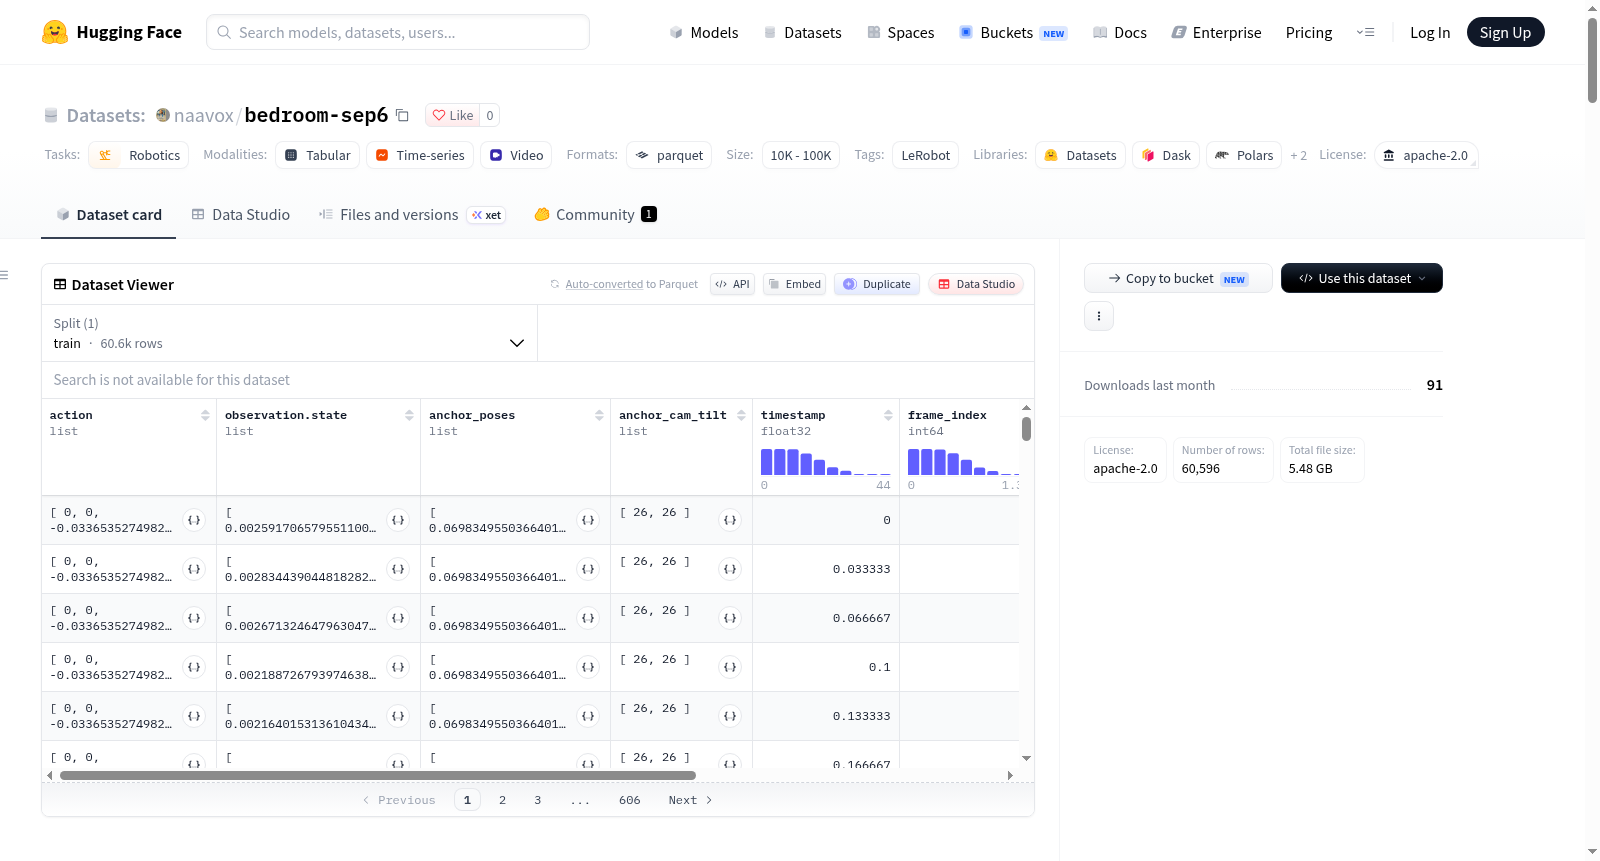The image size is (1600, 861).
Task: Expand action cell in the first row
Action: [x=194, y=520]
